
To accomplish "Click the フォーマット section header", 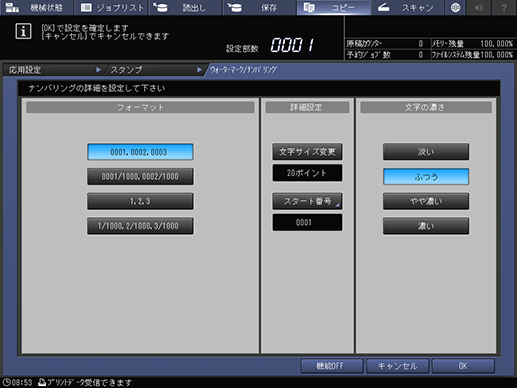I will click(140, 107).
